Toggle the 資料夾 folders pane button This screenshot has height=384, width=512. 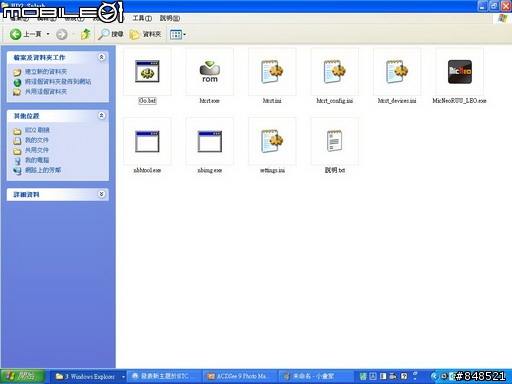click(x=145, y=34)
